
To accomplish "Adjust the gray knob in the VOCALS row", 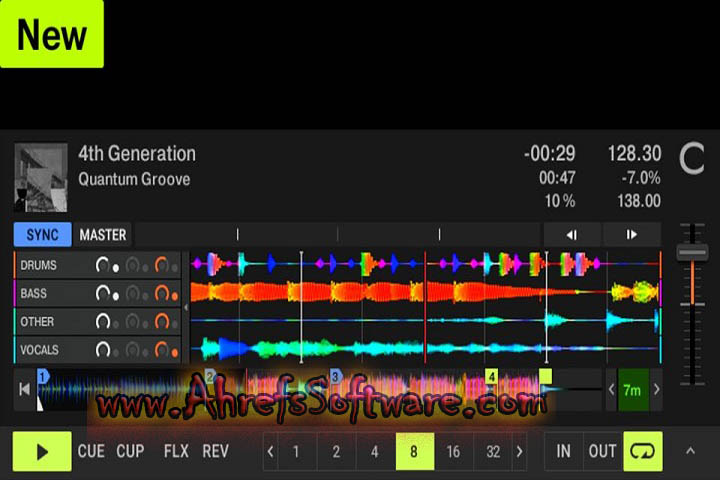I will (x=132, y=350).
